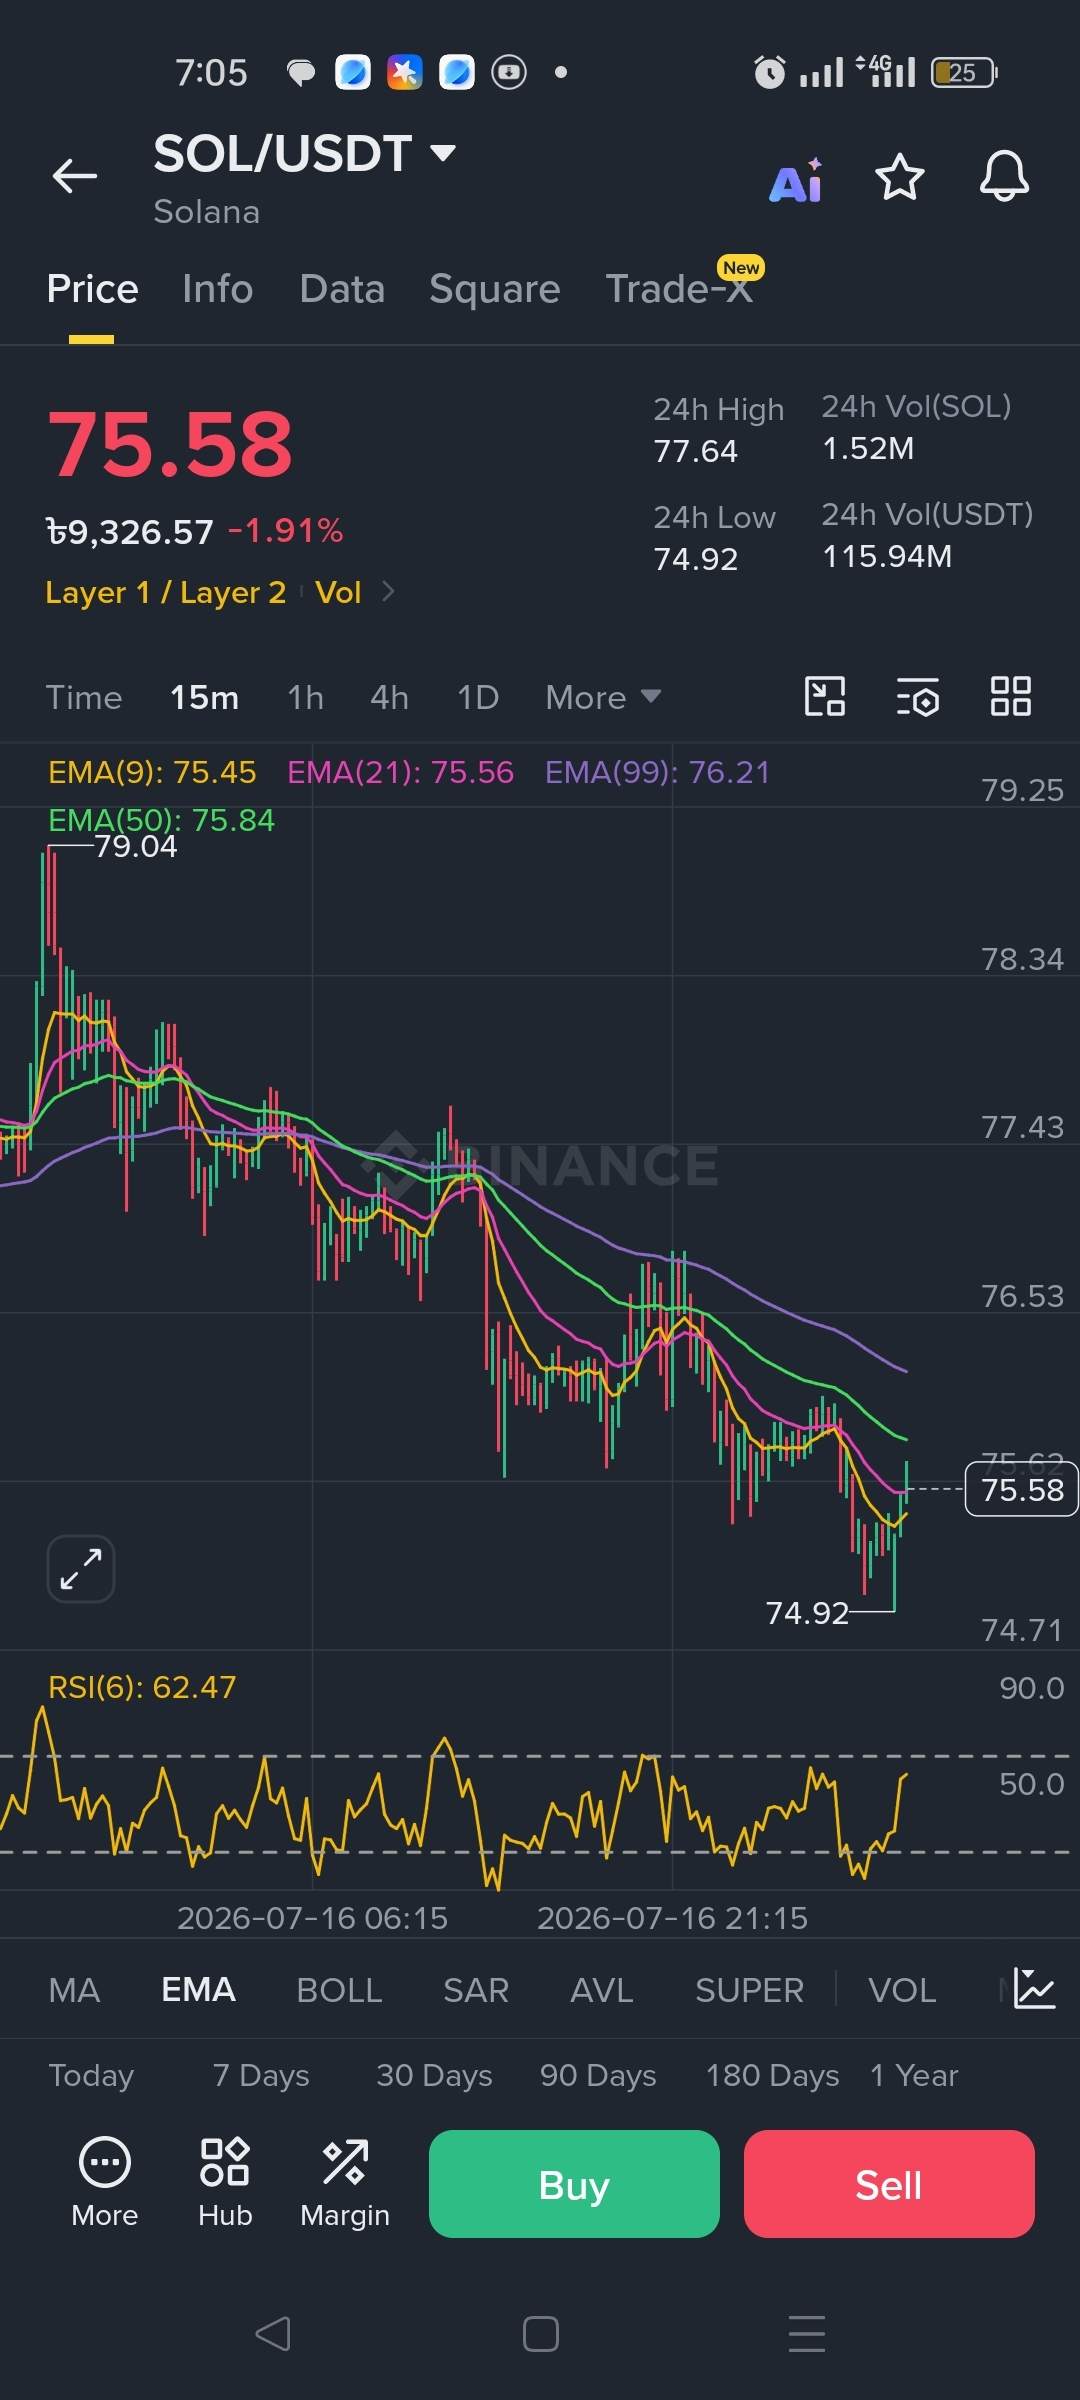Tap the current price tag 75.58 on axis
This screenshot has height=2400, width=1080.
[1022, 1489]
